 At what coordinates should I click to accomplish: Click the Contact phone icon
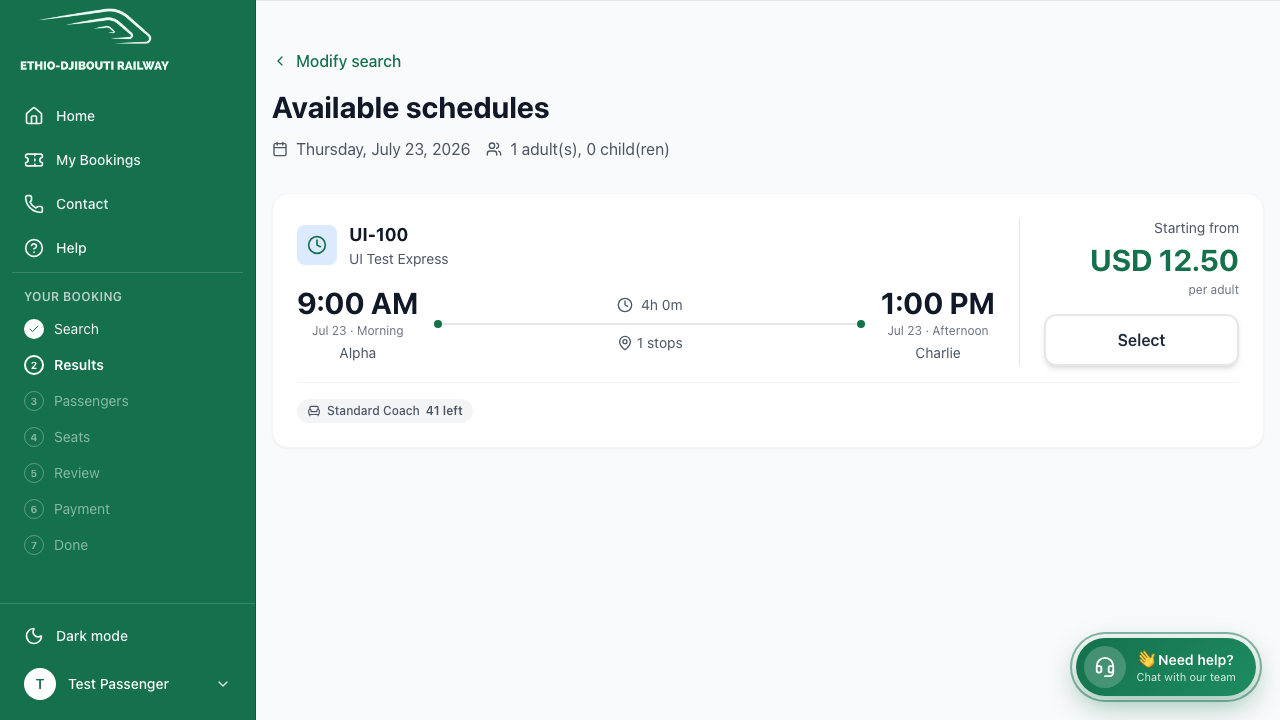coord(34,204)
